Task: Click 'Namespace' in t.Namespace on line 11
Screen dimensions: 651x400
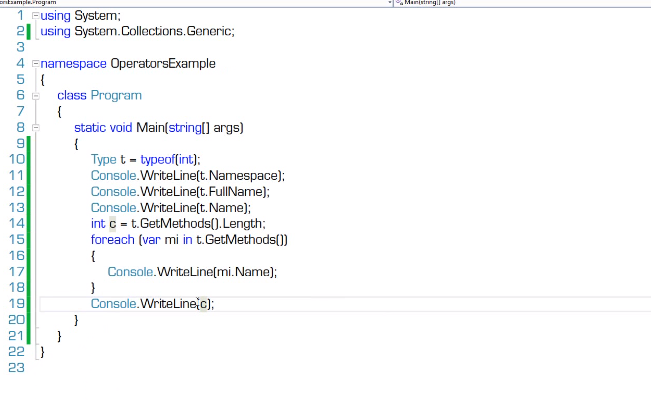Action: 243,176
